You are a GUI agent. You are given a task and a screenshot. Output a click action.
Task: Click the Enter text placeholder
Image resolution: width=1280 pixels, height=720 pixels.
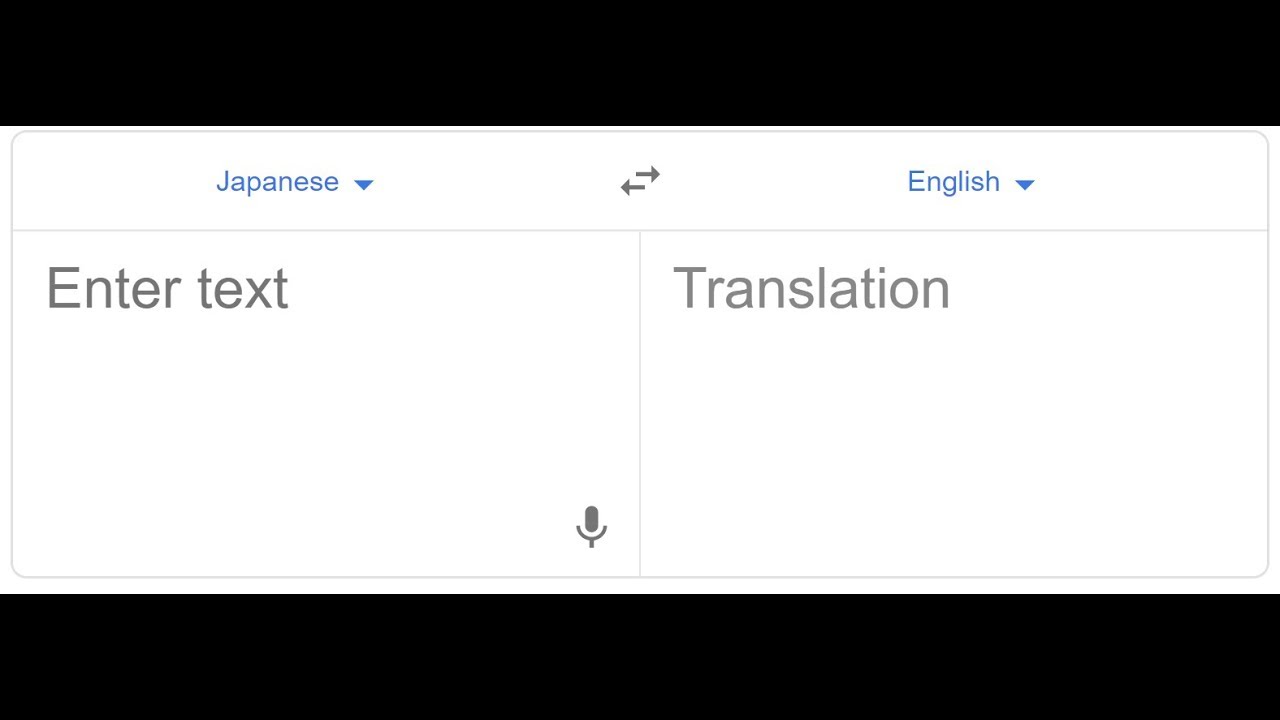click(167, 289)
